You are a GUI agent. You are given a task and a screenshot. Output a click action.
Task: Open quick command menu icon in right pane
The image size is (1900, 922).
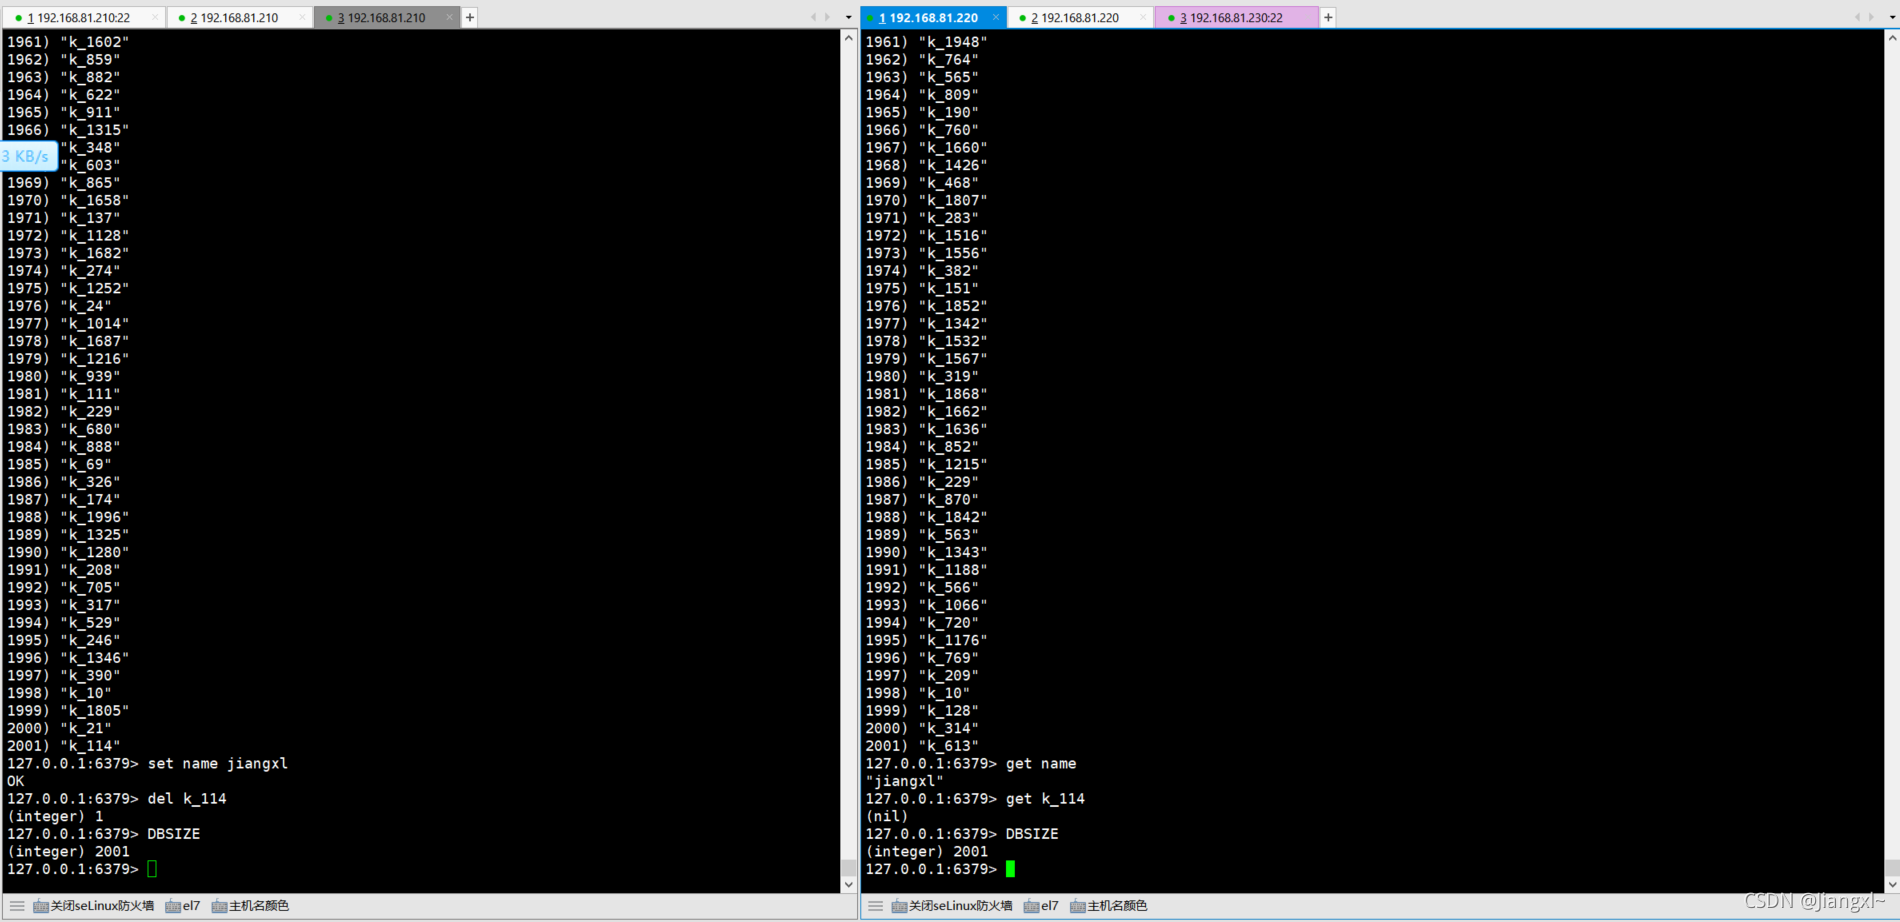click(x=875, y=906)
